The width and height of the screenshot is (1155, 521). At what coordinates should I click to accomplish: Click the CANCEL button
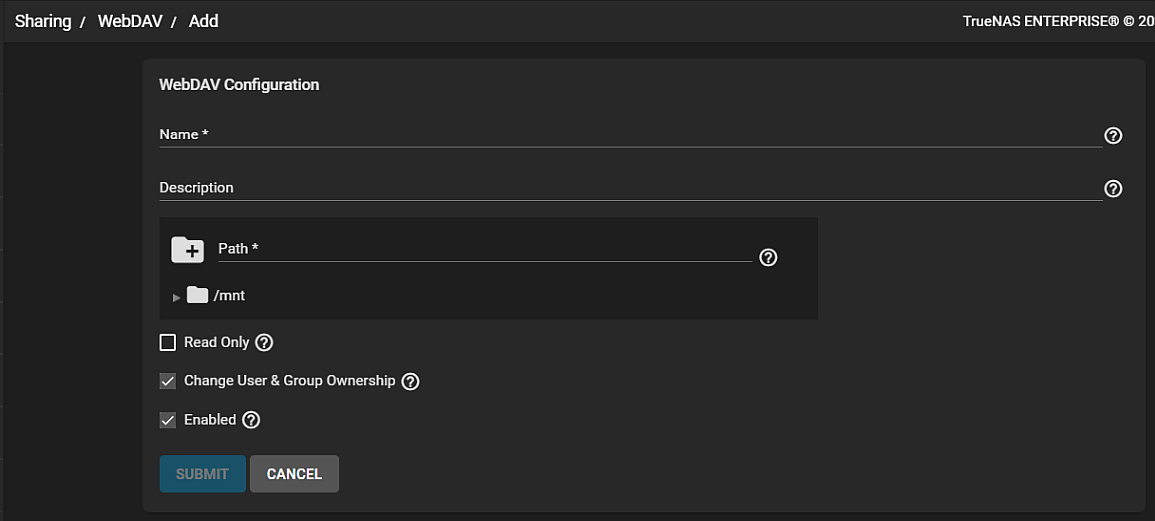coord(294,474)
